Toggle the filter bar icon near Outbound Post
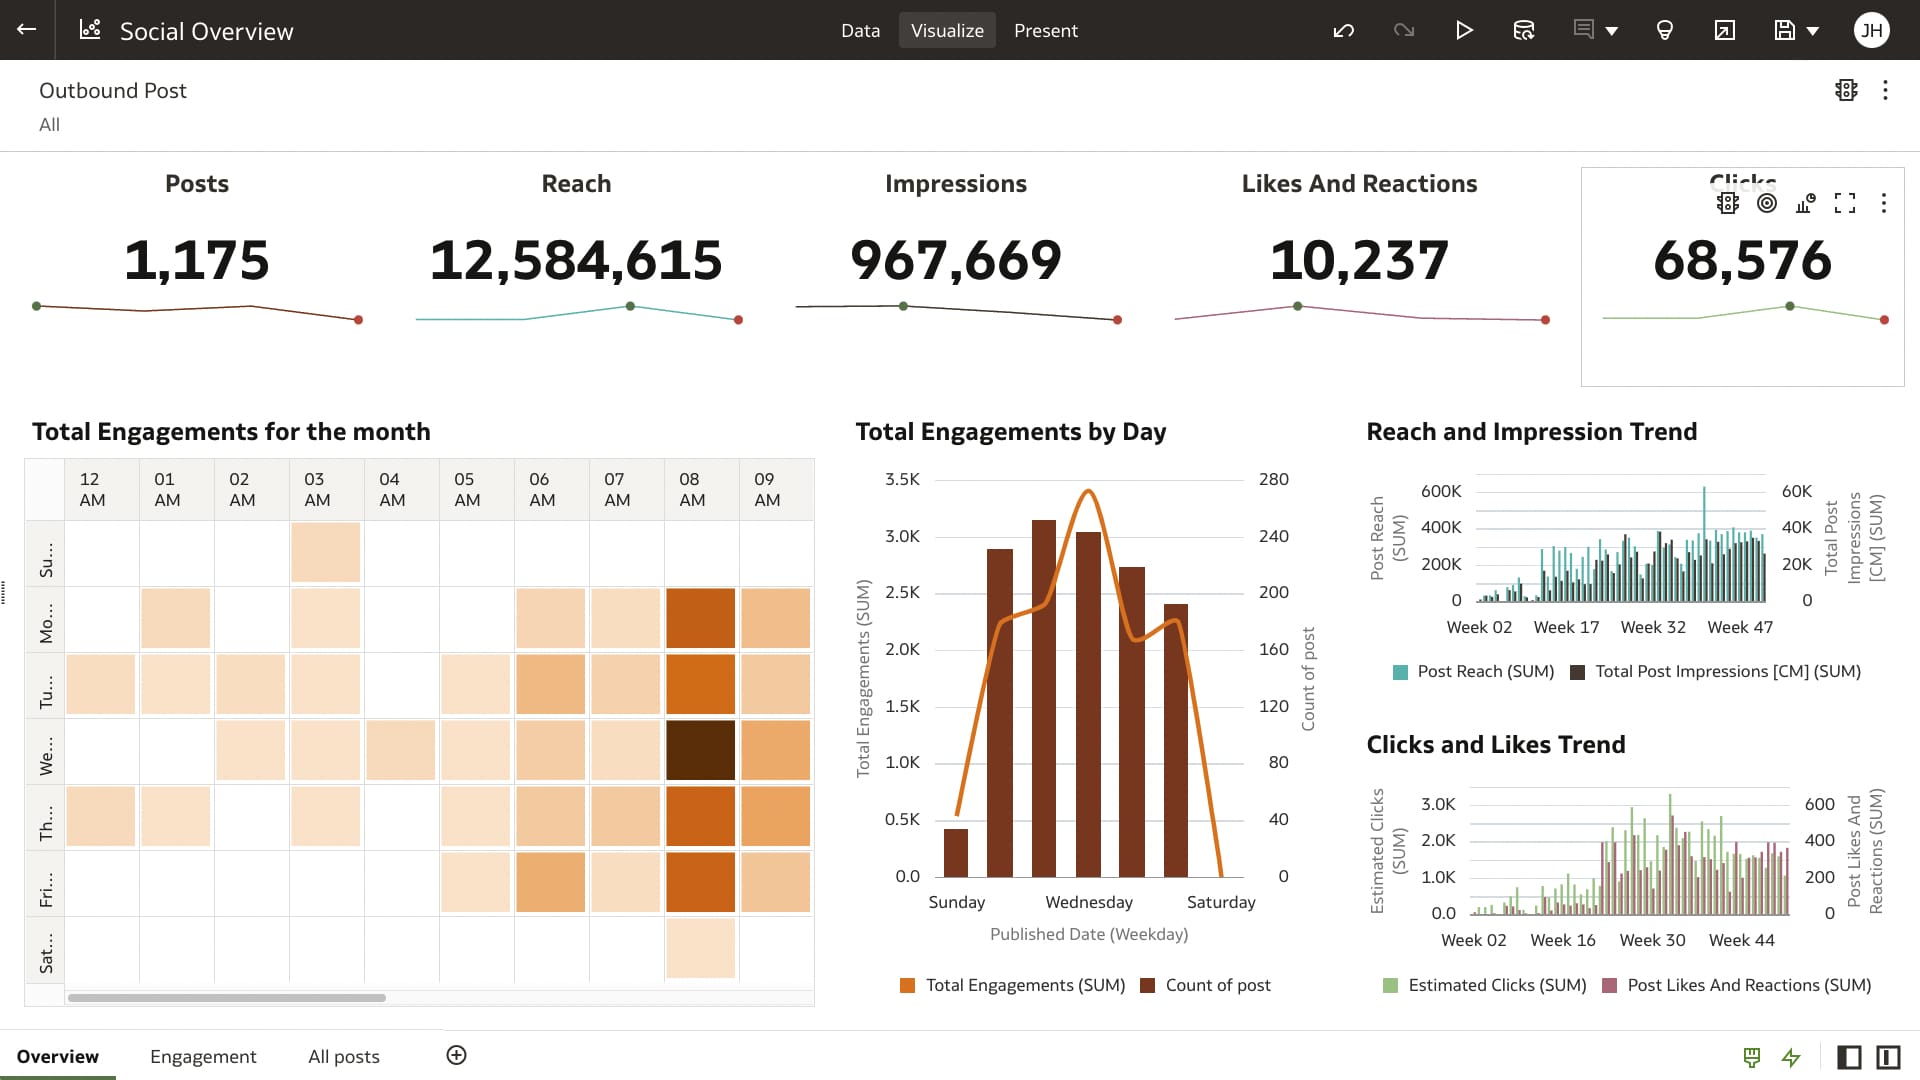1920x1080 pixels. tap(1846, 89)
